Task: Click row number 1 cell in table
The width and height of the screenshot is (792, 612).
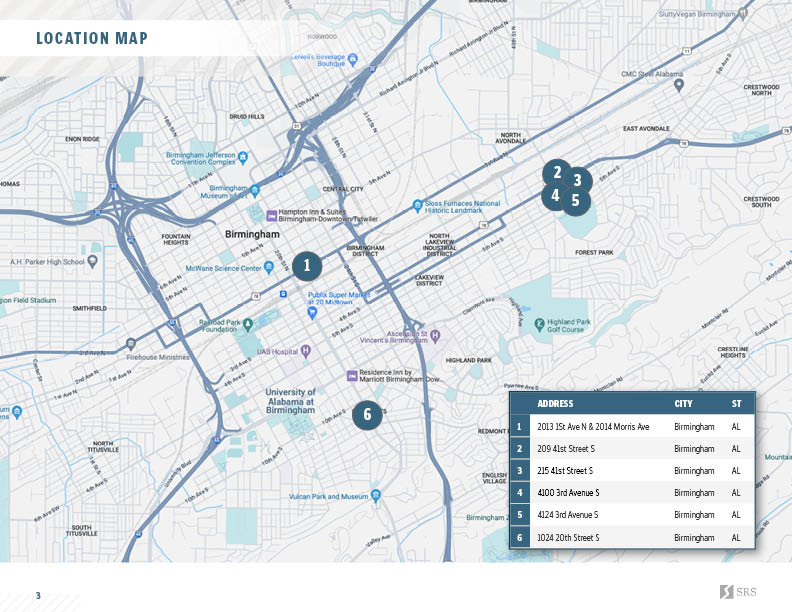Action: tap(519, 427)
